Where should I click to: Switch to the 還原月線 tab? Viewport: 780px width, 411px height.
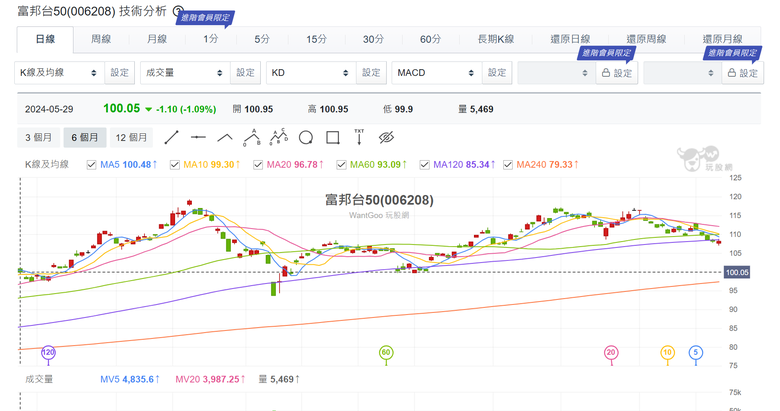pyautogui.click(x=722, y=39)
